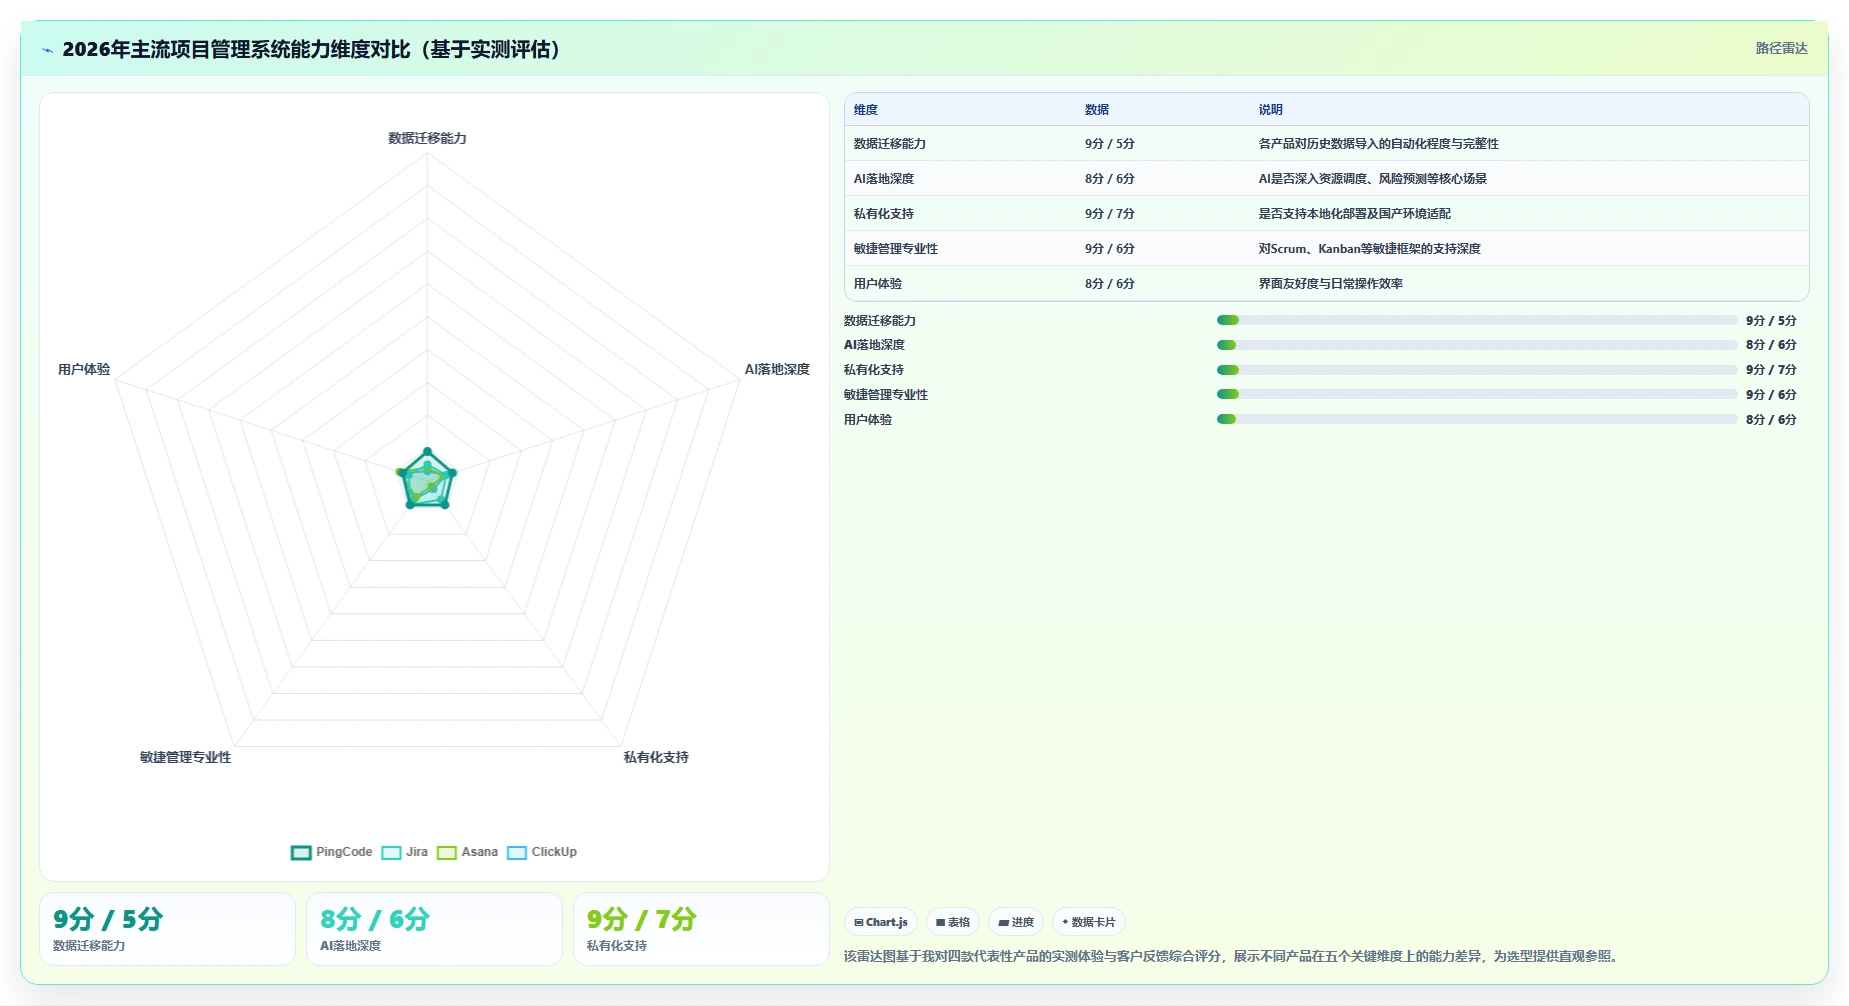Click radar axis label 用户体验
The image size is (1849, 1006).
(x=84, y=369)
